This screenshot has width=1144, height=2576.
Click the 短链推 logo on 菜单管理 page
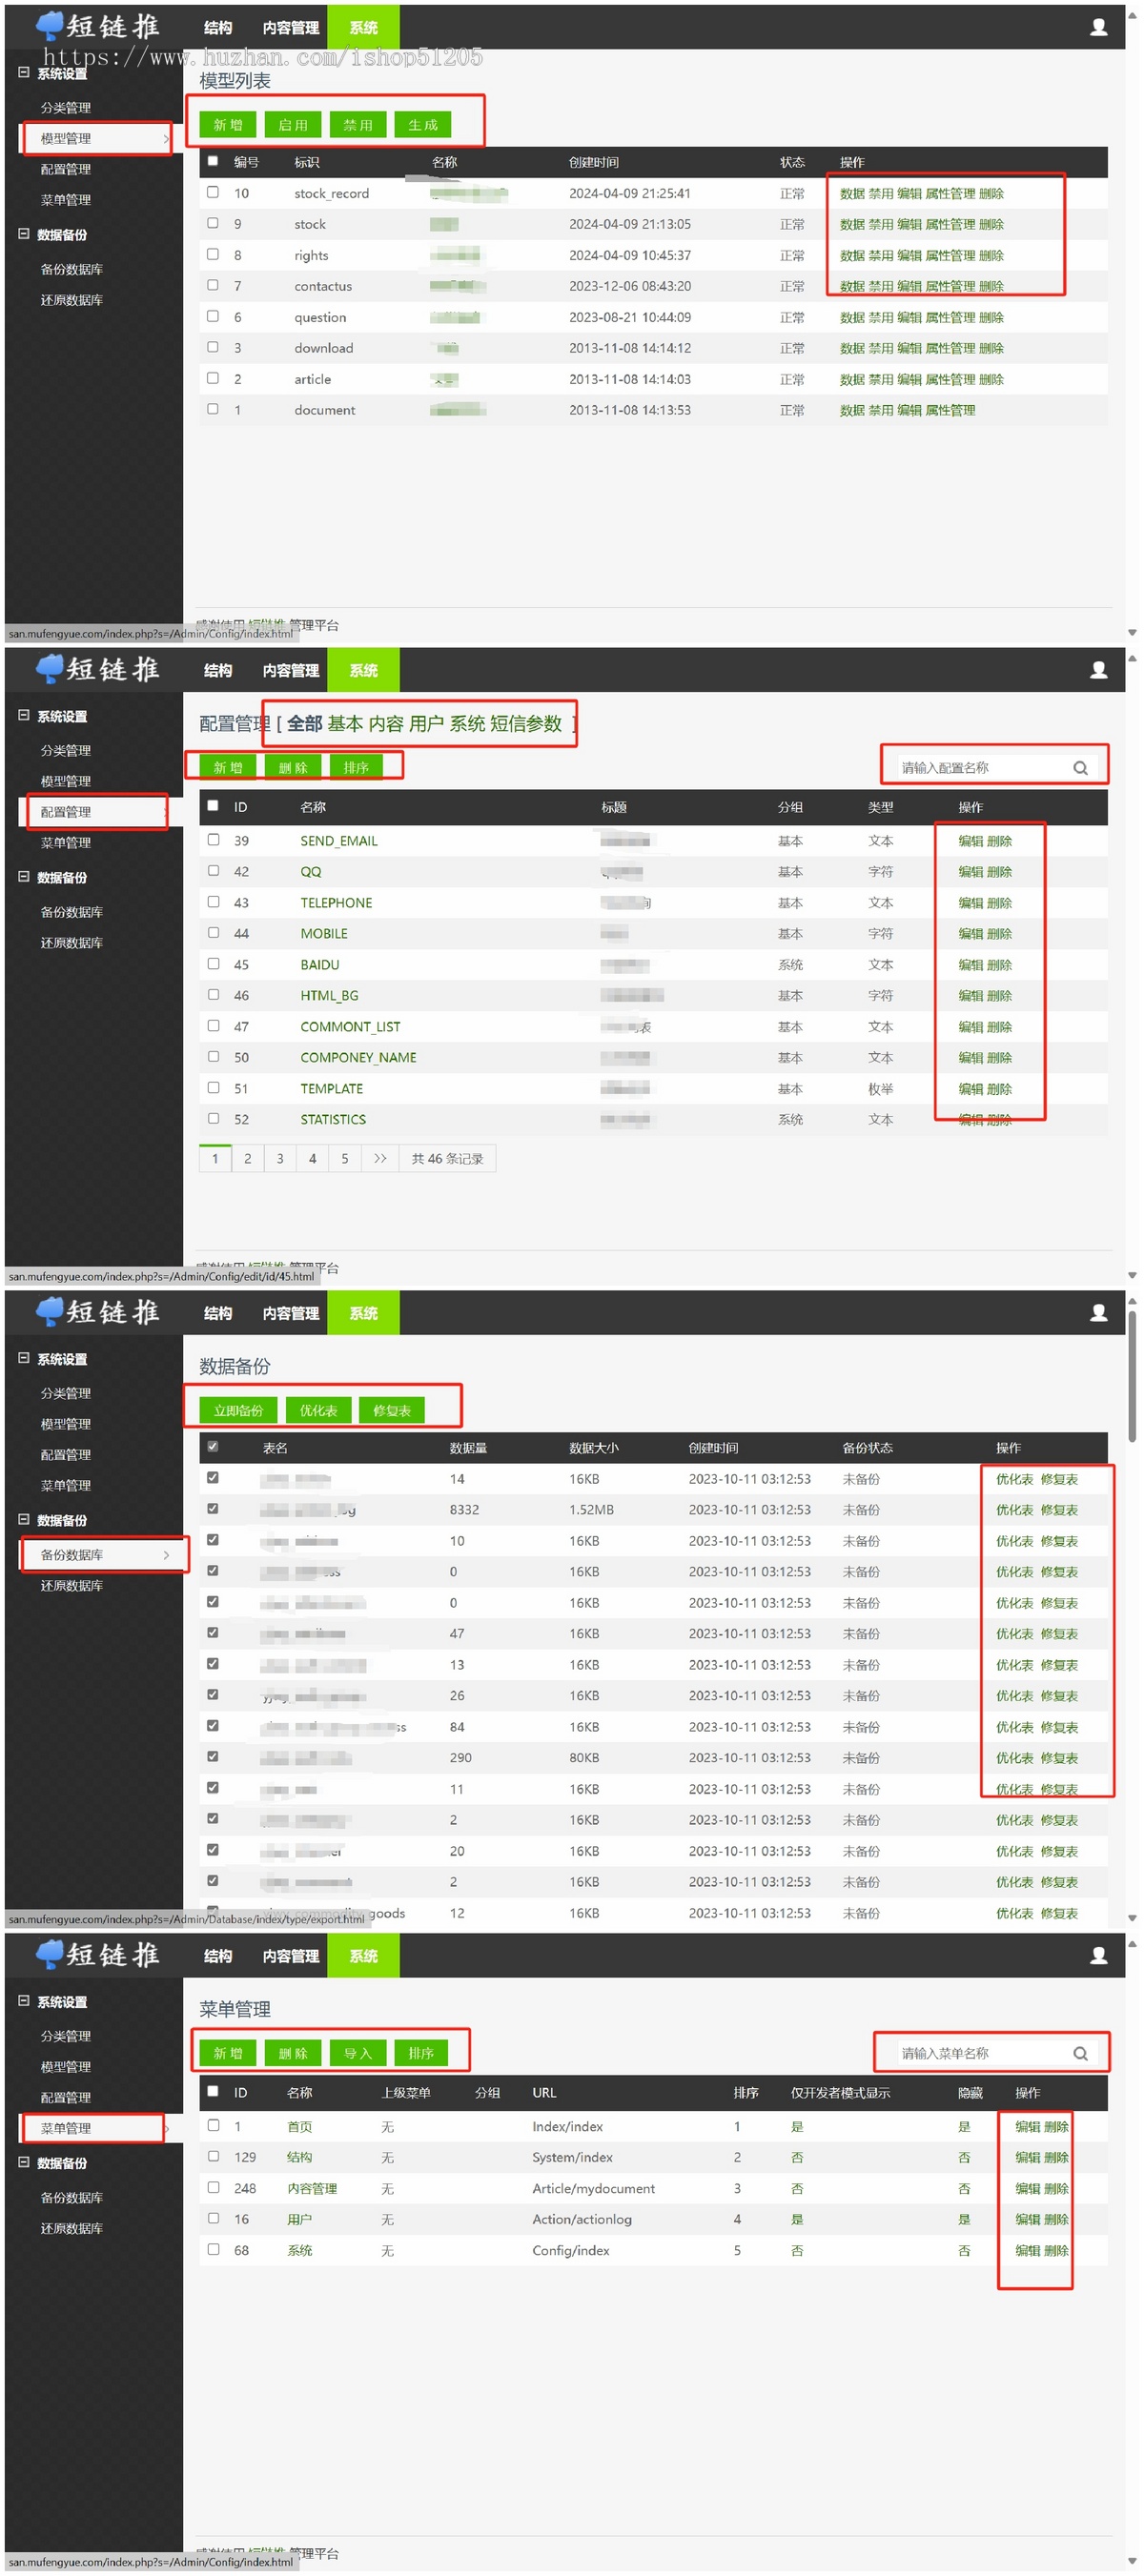[97, 1955]
